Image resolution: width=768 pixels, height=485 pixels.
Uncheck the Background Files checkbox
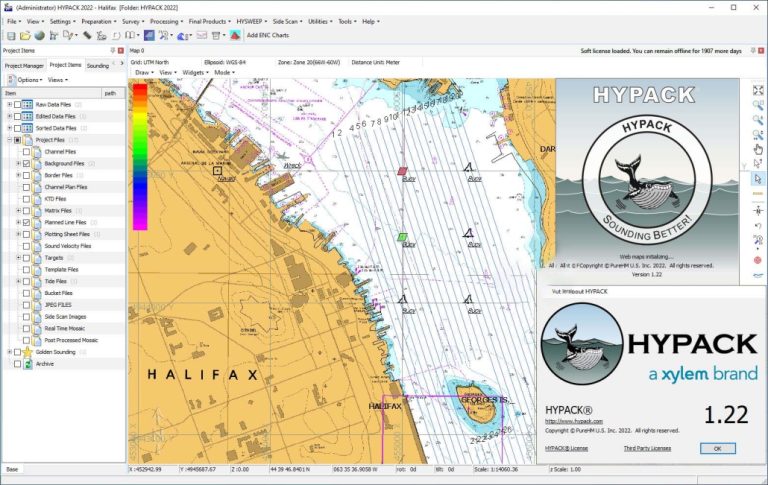[x=26, y=164]
